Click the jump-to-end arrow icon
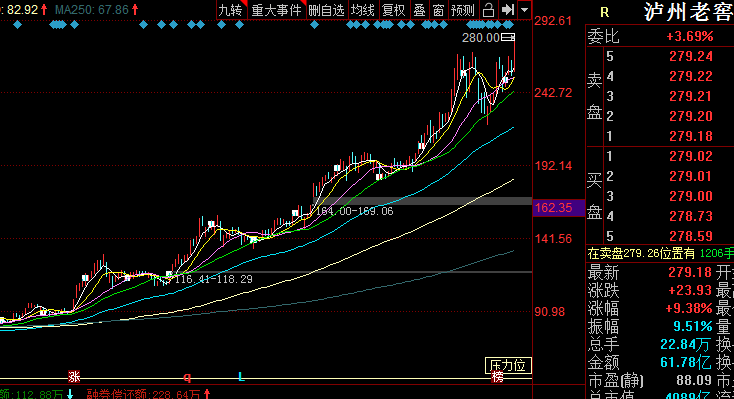734x399 pixels. click(x=507, y=10)
